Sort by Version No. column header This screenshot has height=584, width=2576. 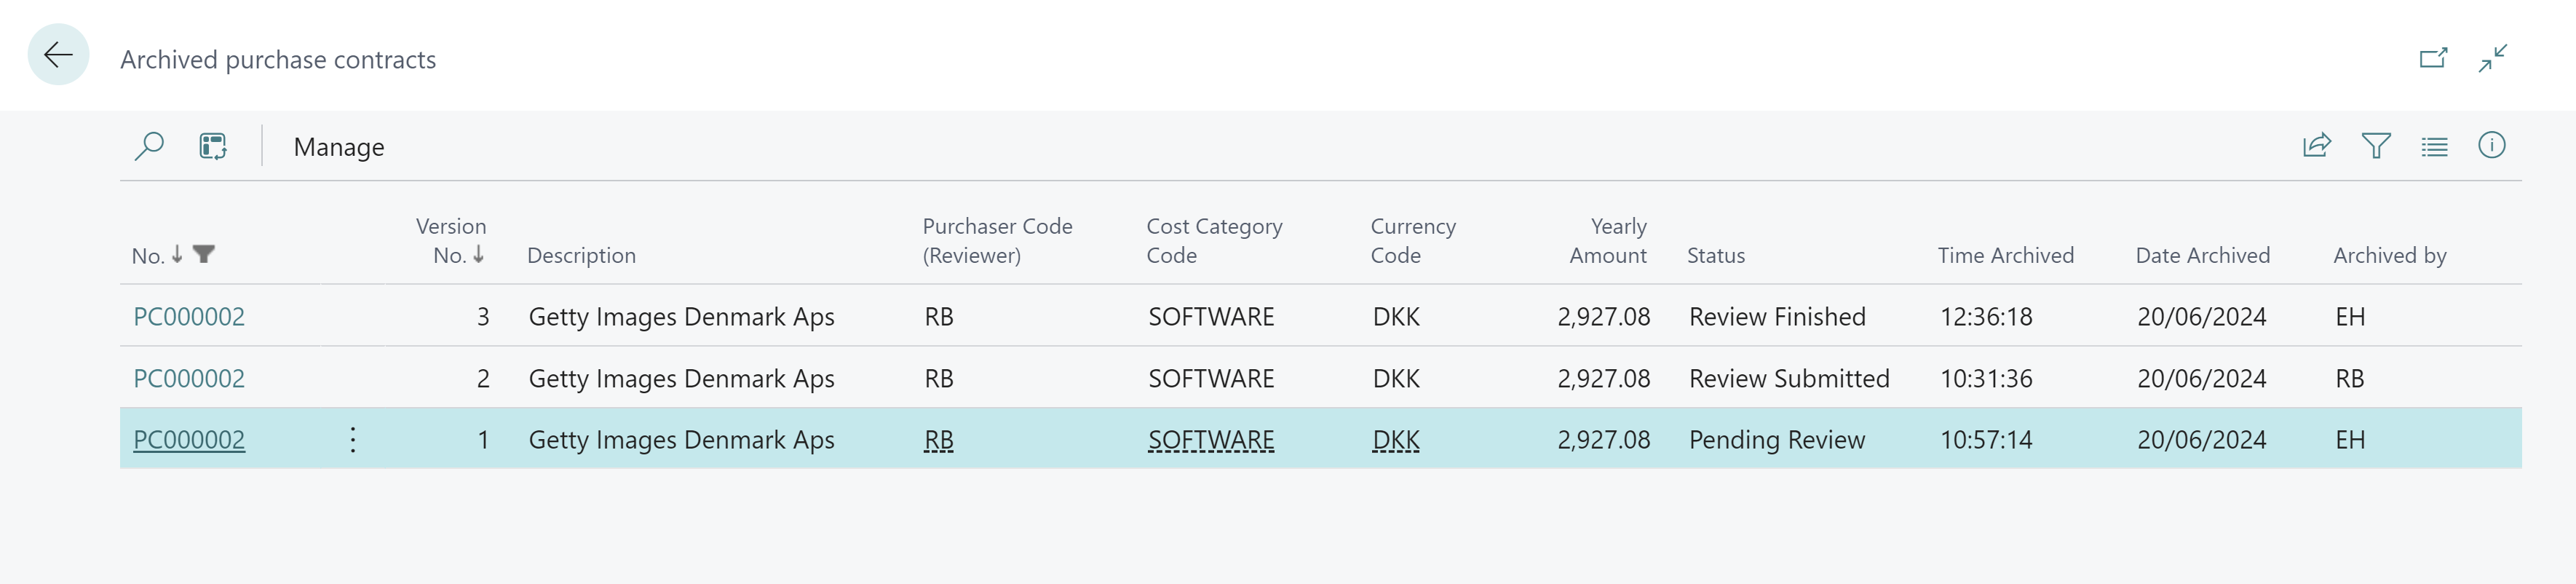click(451, 241)
